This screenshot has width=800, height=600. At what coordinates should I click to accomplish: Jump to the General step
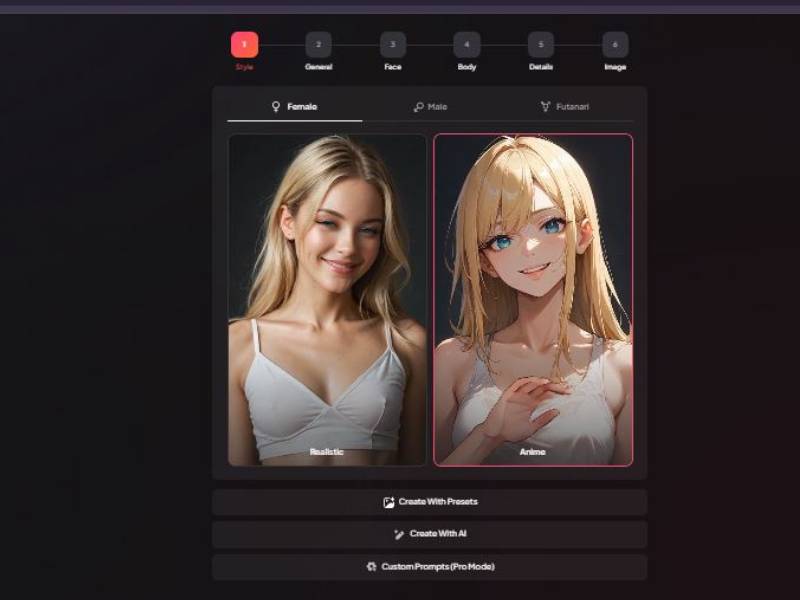tap(318, 45)
